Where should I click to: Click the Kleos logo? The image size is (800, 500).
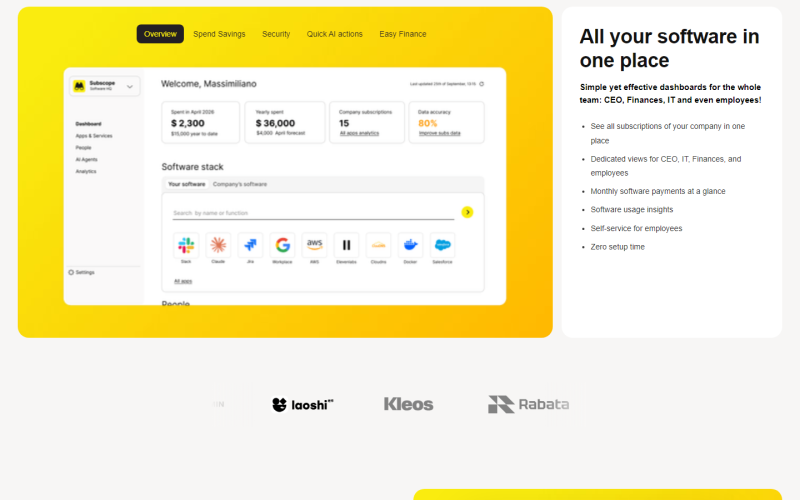409,405
